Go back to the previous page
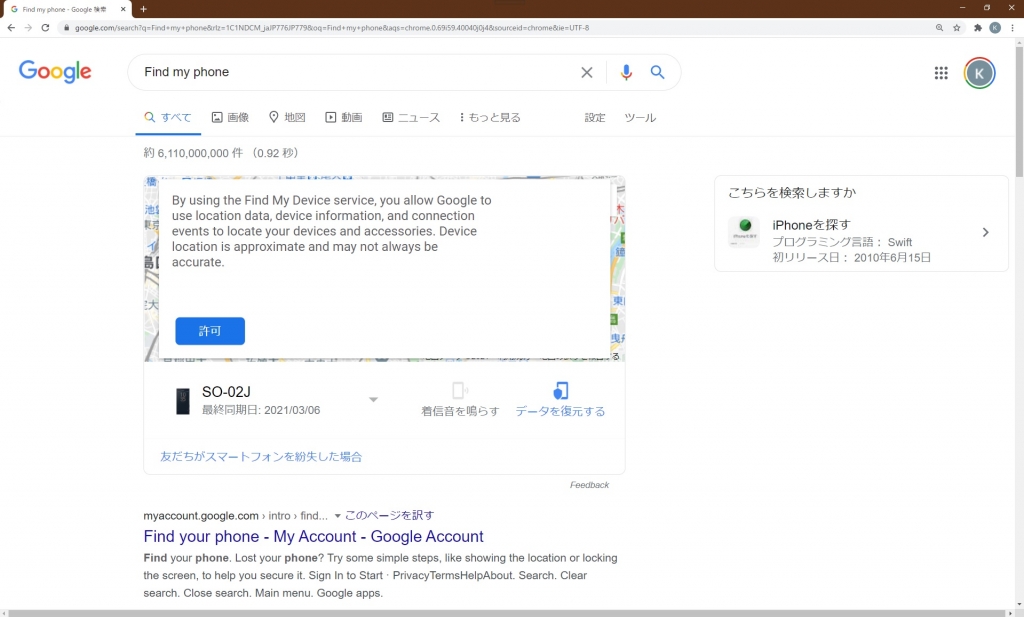Viewport: 1024px width, 617px height. [11, 27]
